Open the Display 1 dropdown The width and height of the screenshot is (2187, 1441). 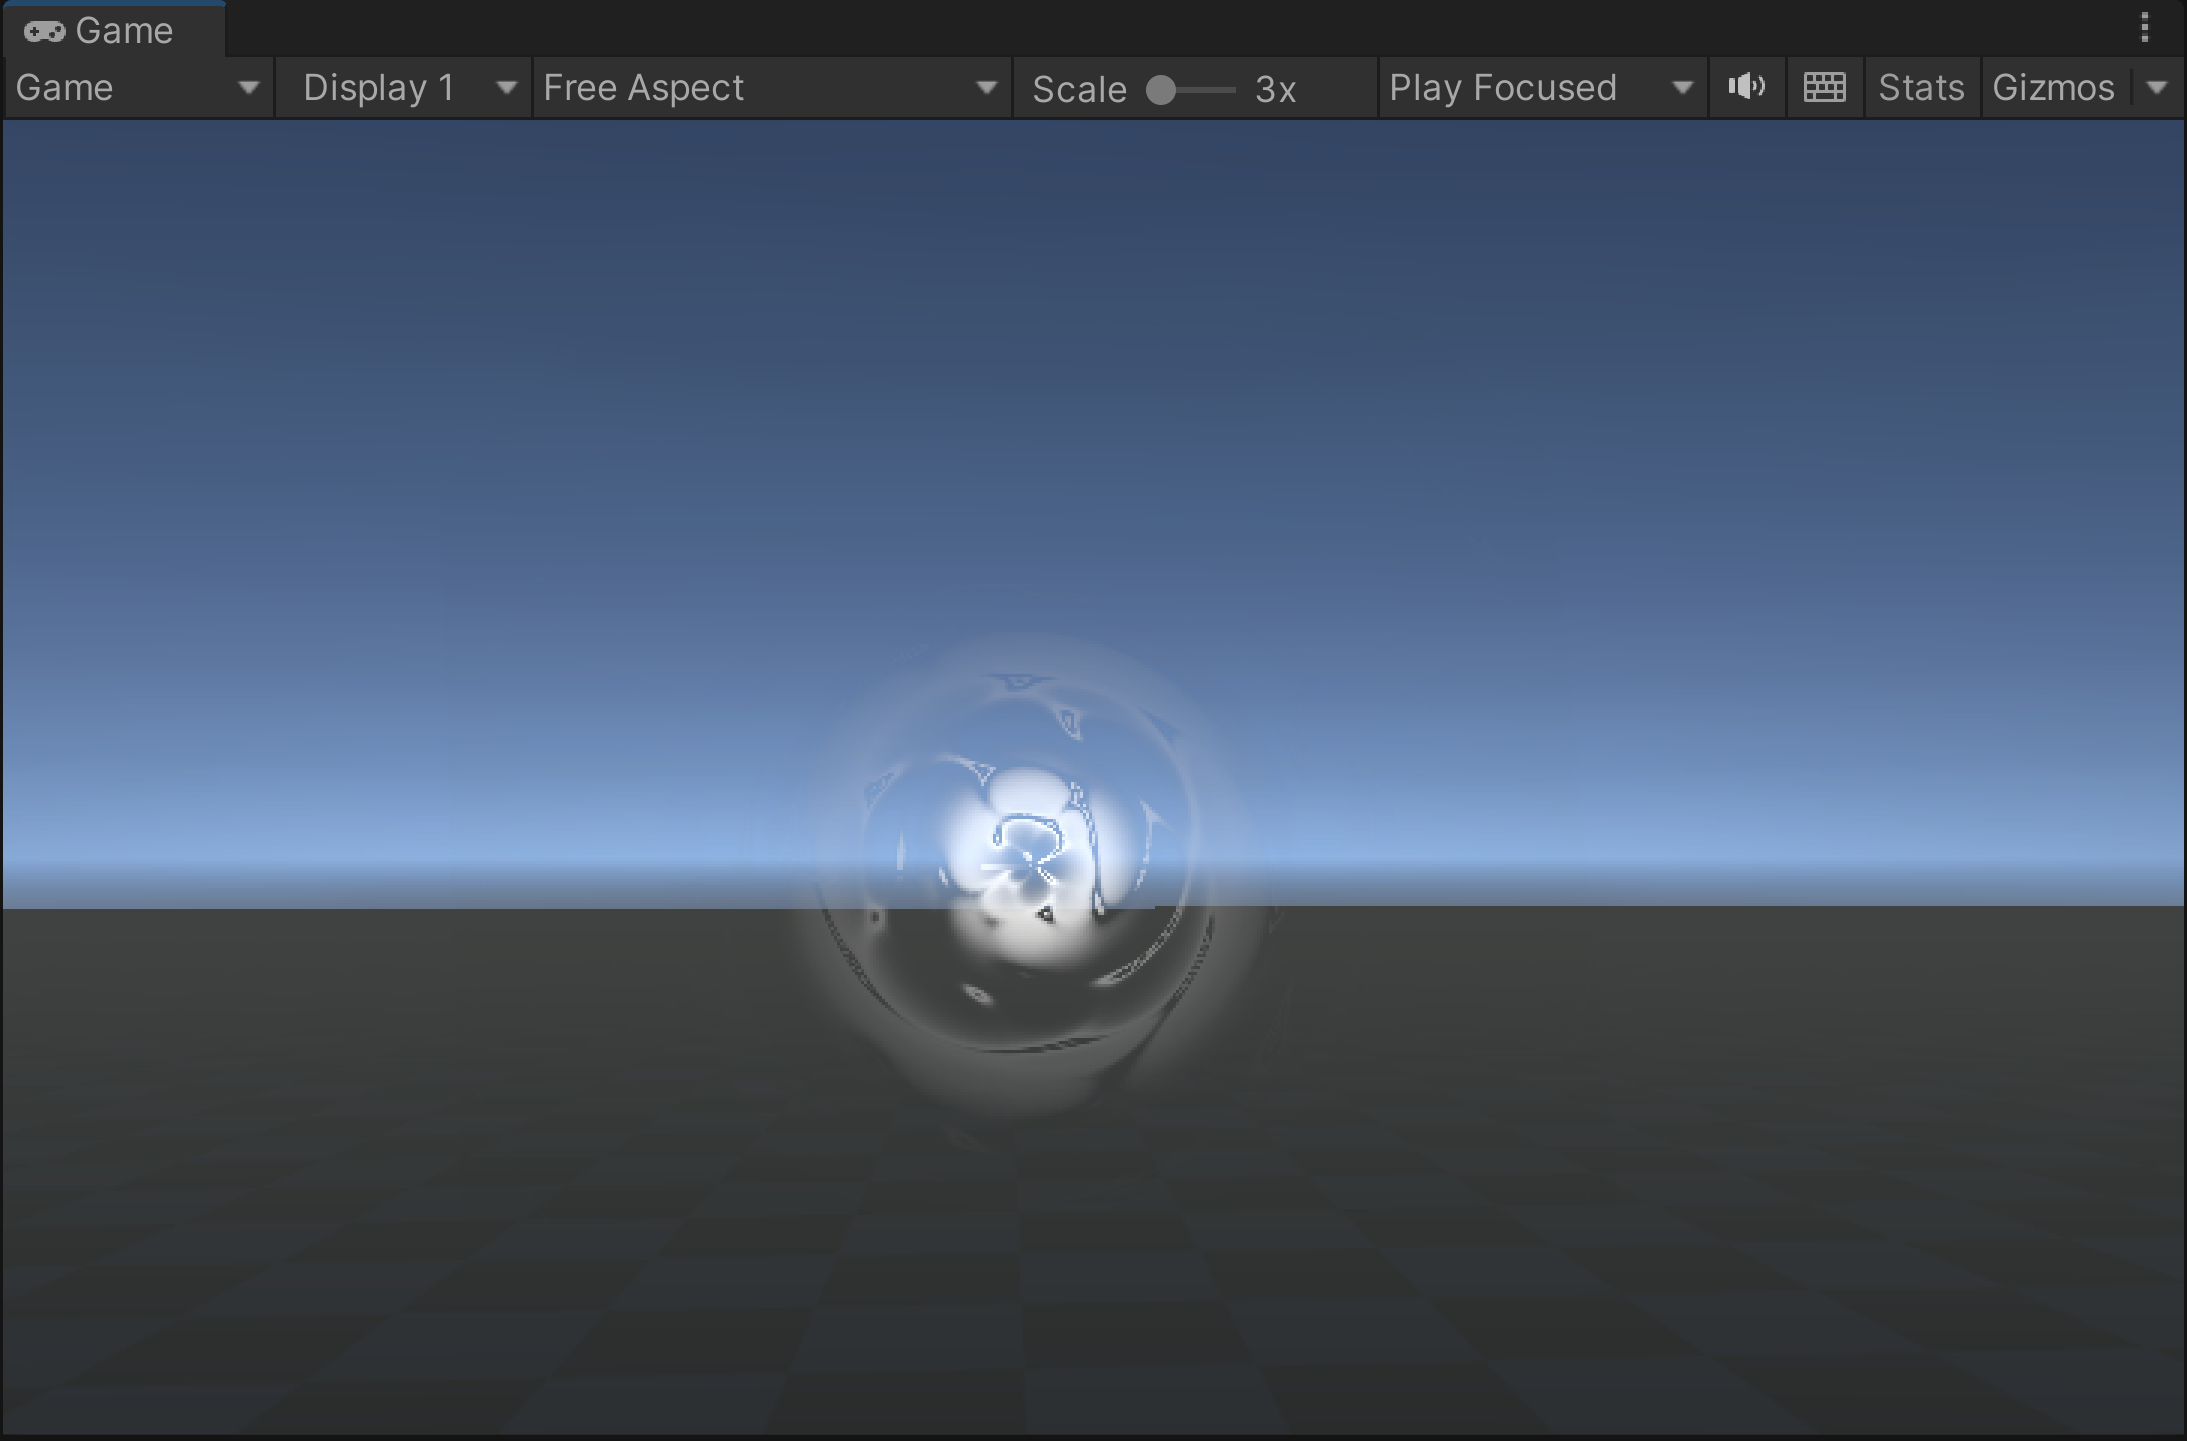(403, 88)
